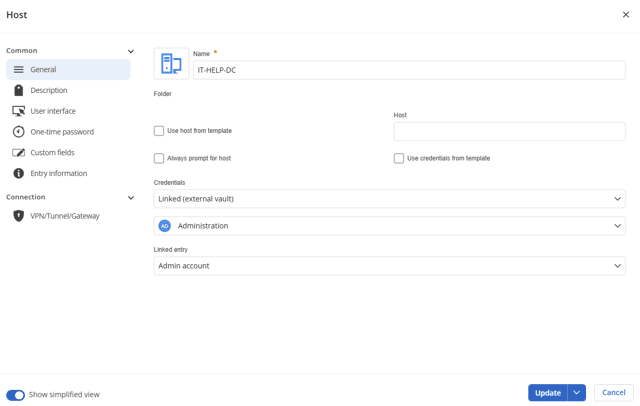Click the One-time password clock icon
Viewport: 640px width, 406px height.
[18, 132]
